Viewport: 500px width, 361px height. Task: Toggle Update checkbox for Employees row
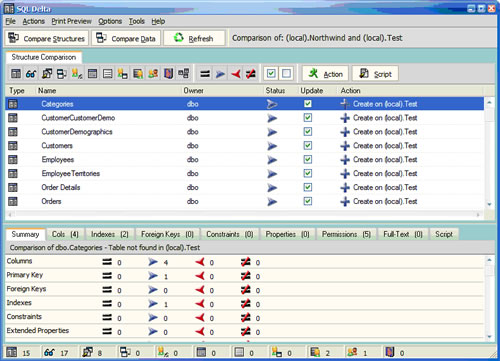point(308,160)
